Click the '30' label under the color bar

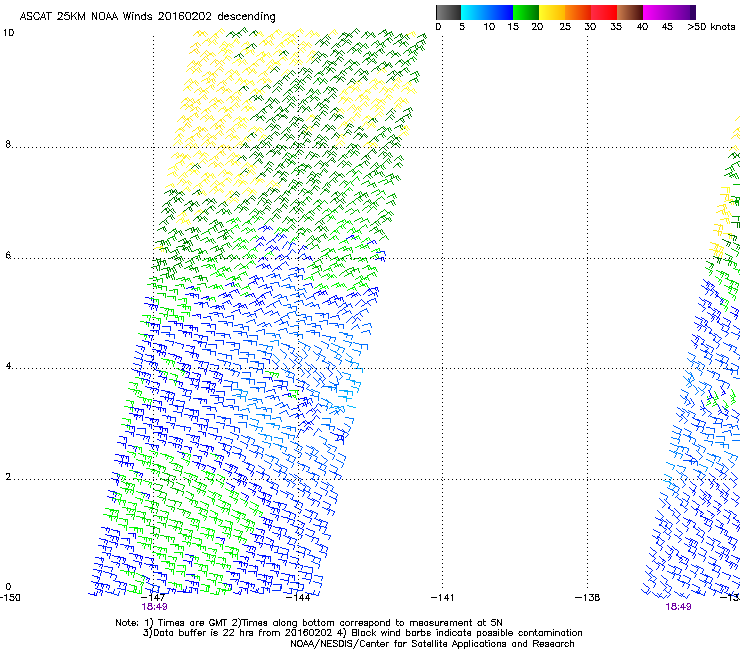pos(590,27)
